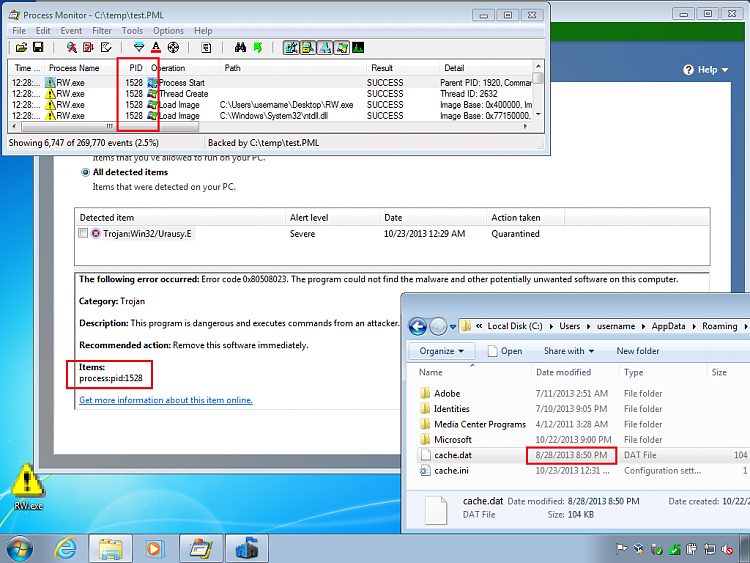Select the RW.exe desktop icon

click(28, 487)
